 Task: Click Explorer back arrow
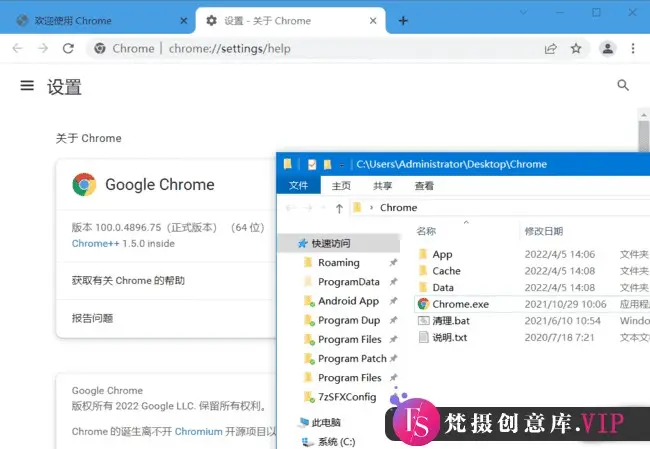(291, 208)
